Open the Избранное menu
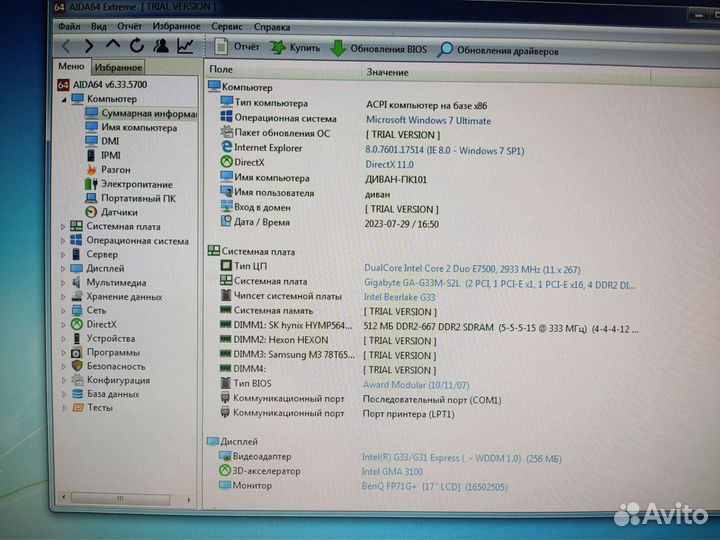720x540 pixels. point(176,27)
